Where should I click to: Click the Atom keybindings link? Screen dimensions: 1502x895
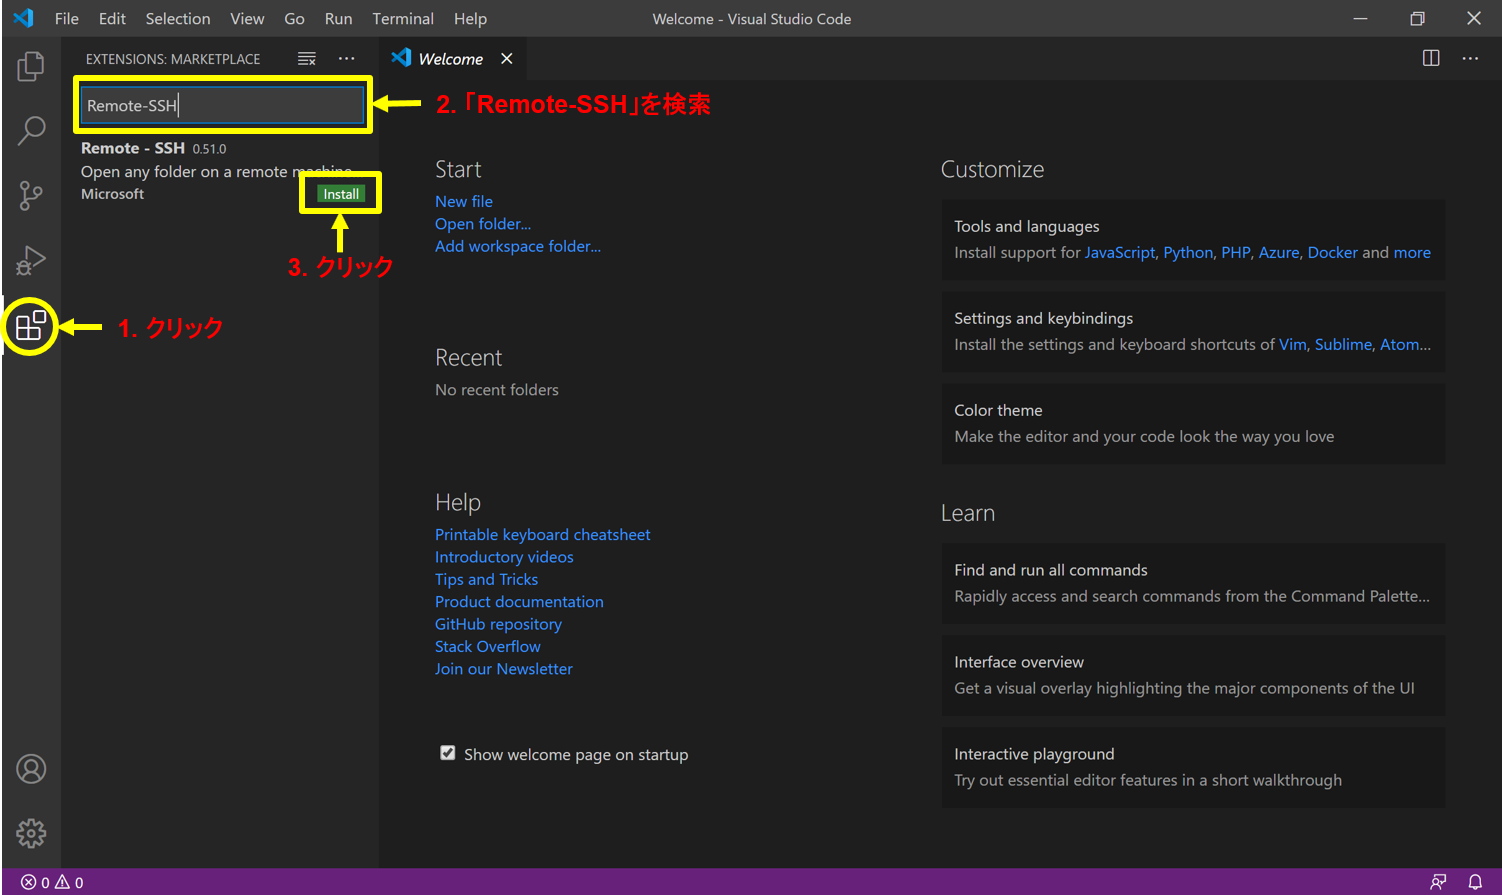[1405, 345]
